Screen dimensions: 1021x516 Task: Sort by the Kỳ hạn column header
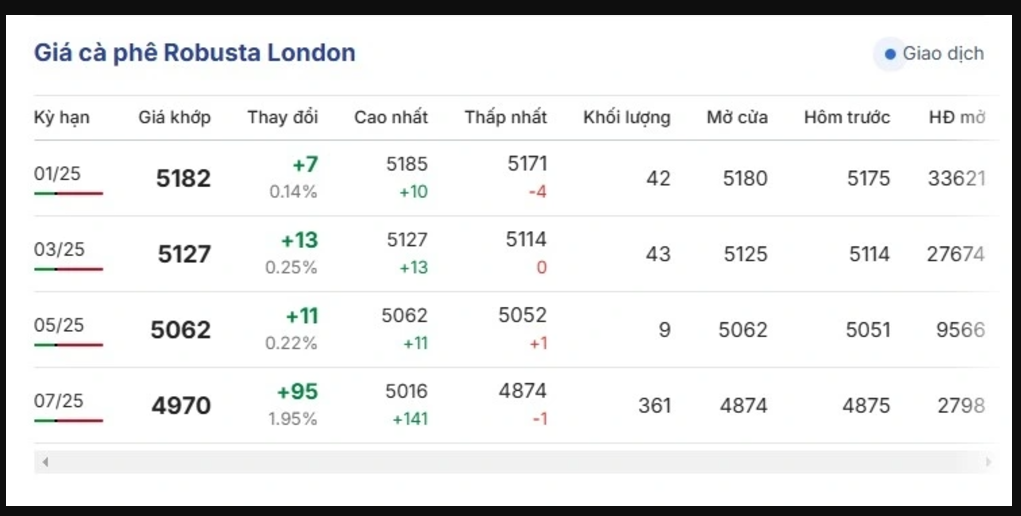click(62, 117)
